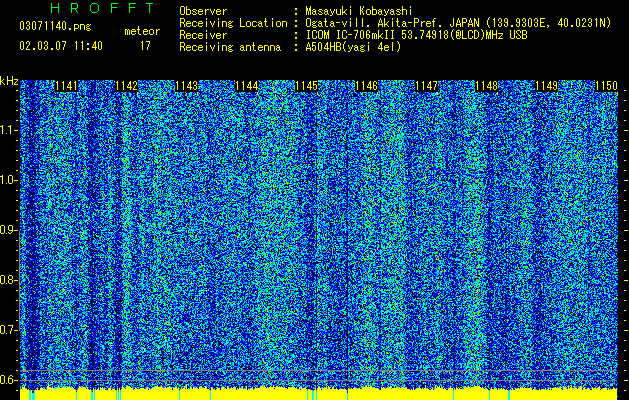Select the ICOM IC-706mkII receiver text

click(x=416, y=35)
